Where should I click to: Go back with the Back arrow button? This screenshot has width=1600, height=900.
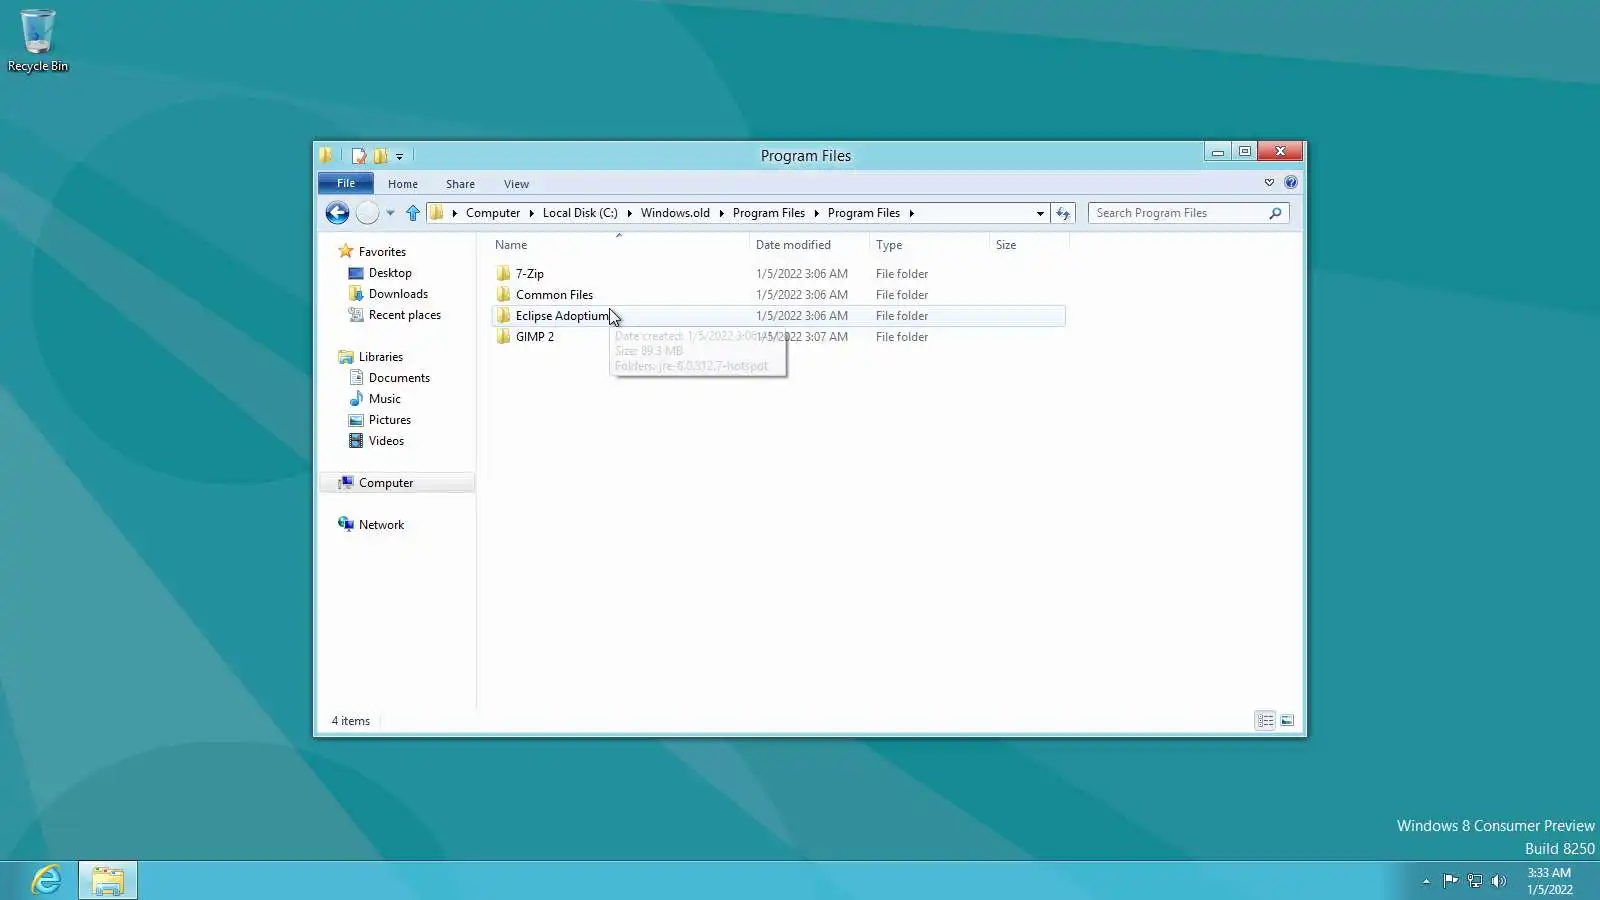337,213
